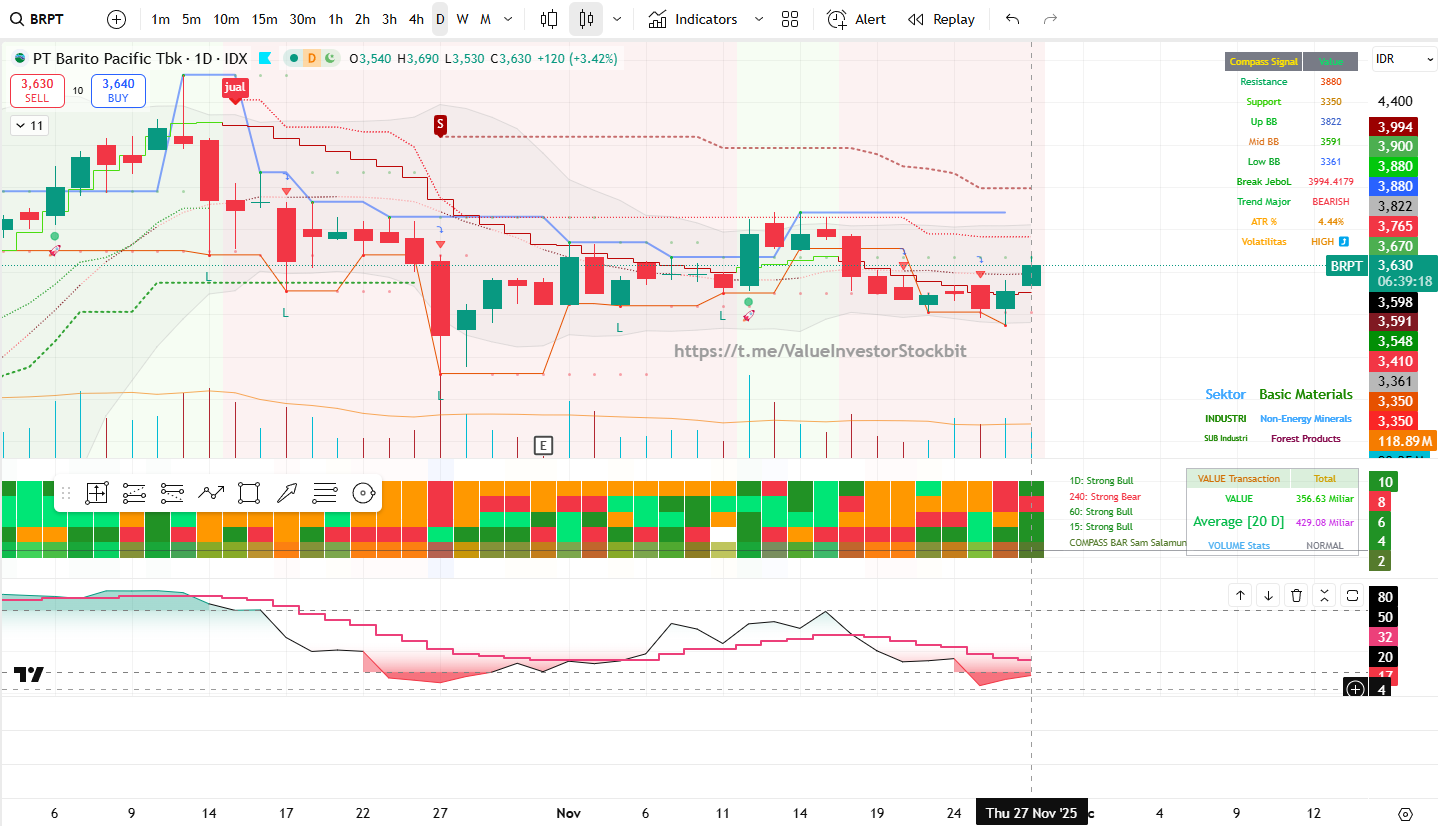Click the 3,640 BUY button

coord(118,91)
